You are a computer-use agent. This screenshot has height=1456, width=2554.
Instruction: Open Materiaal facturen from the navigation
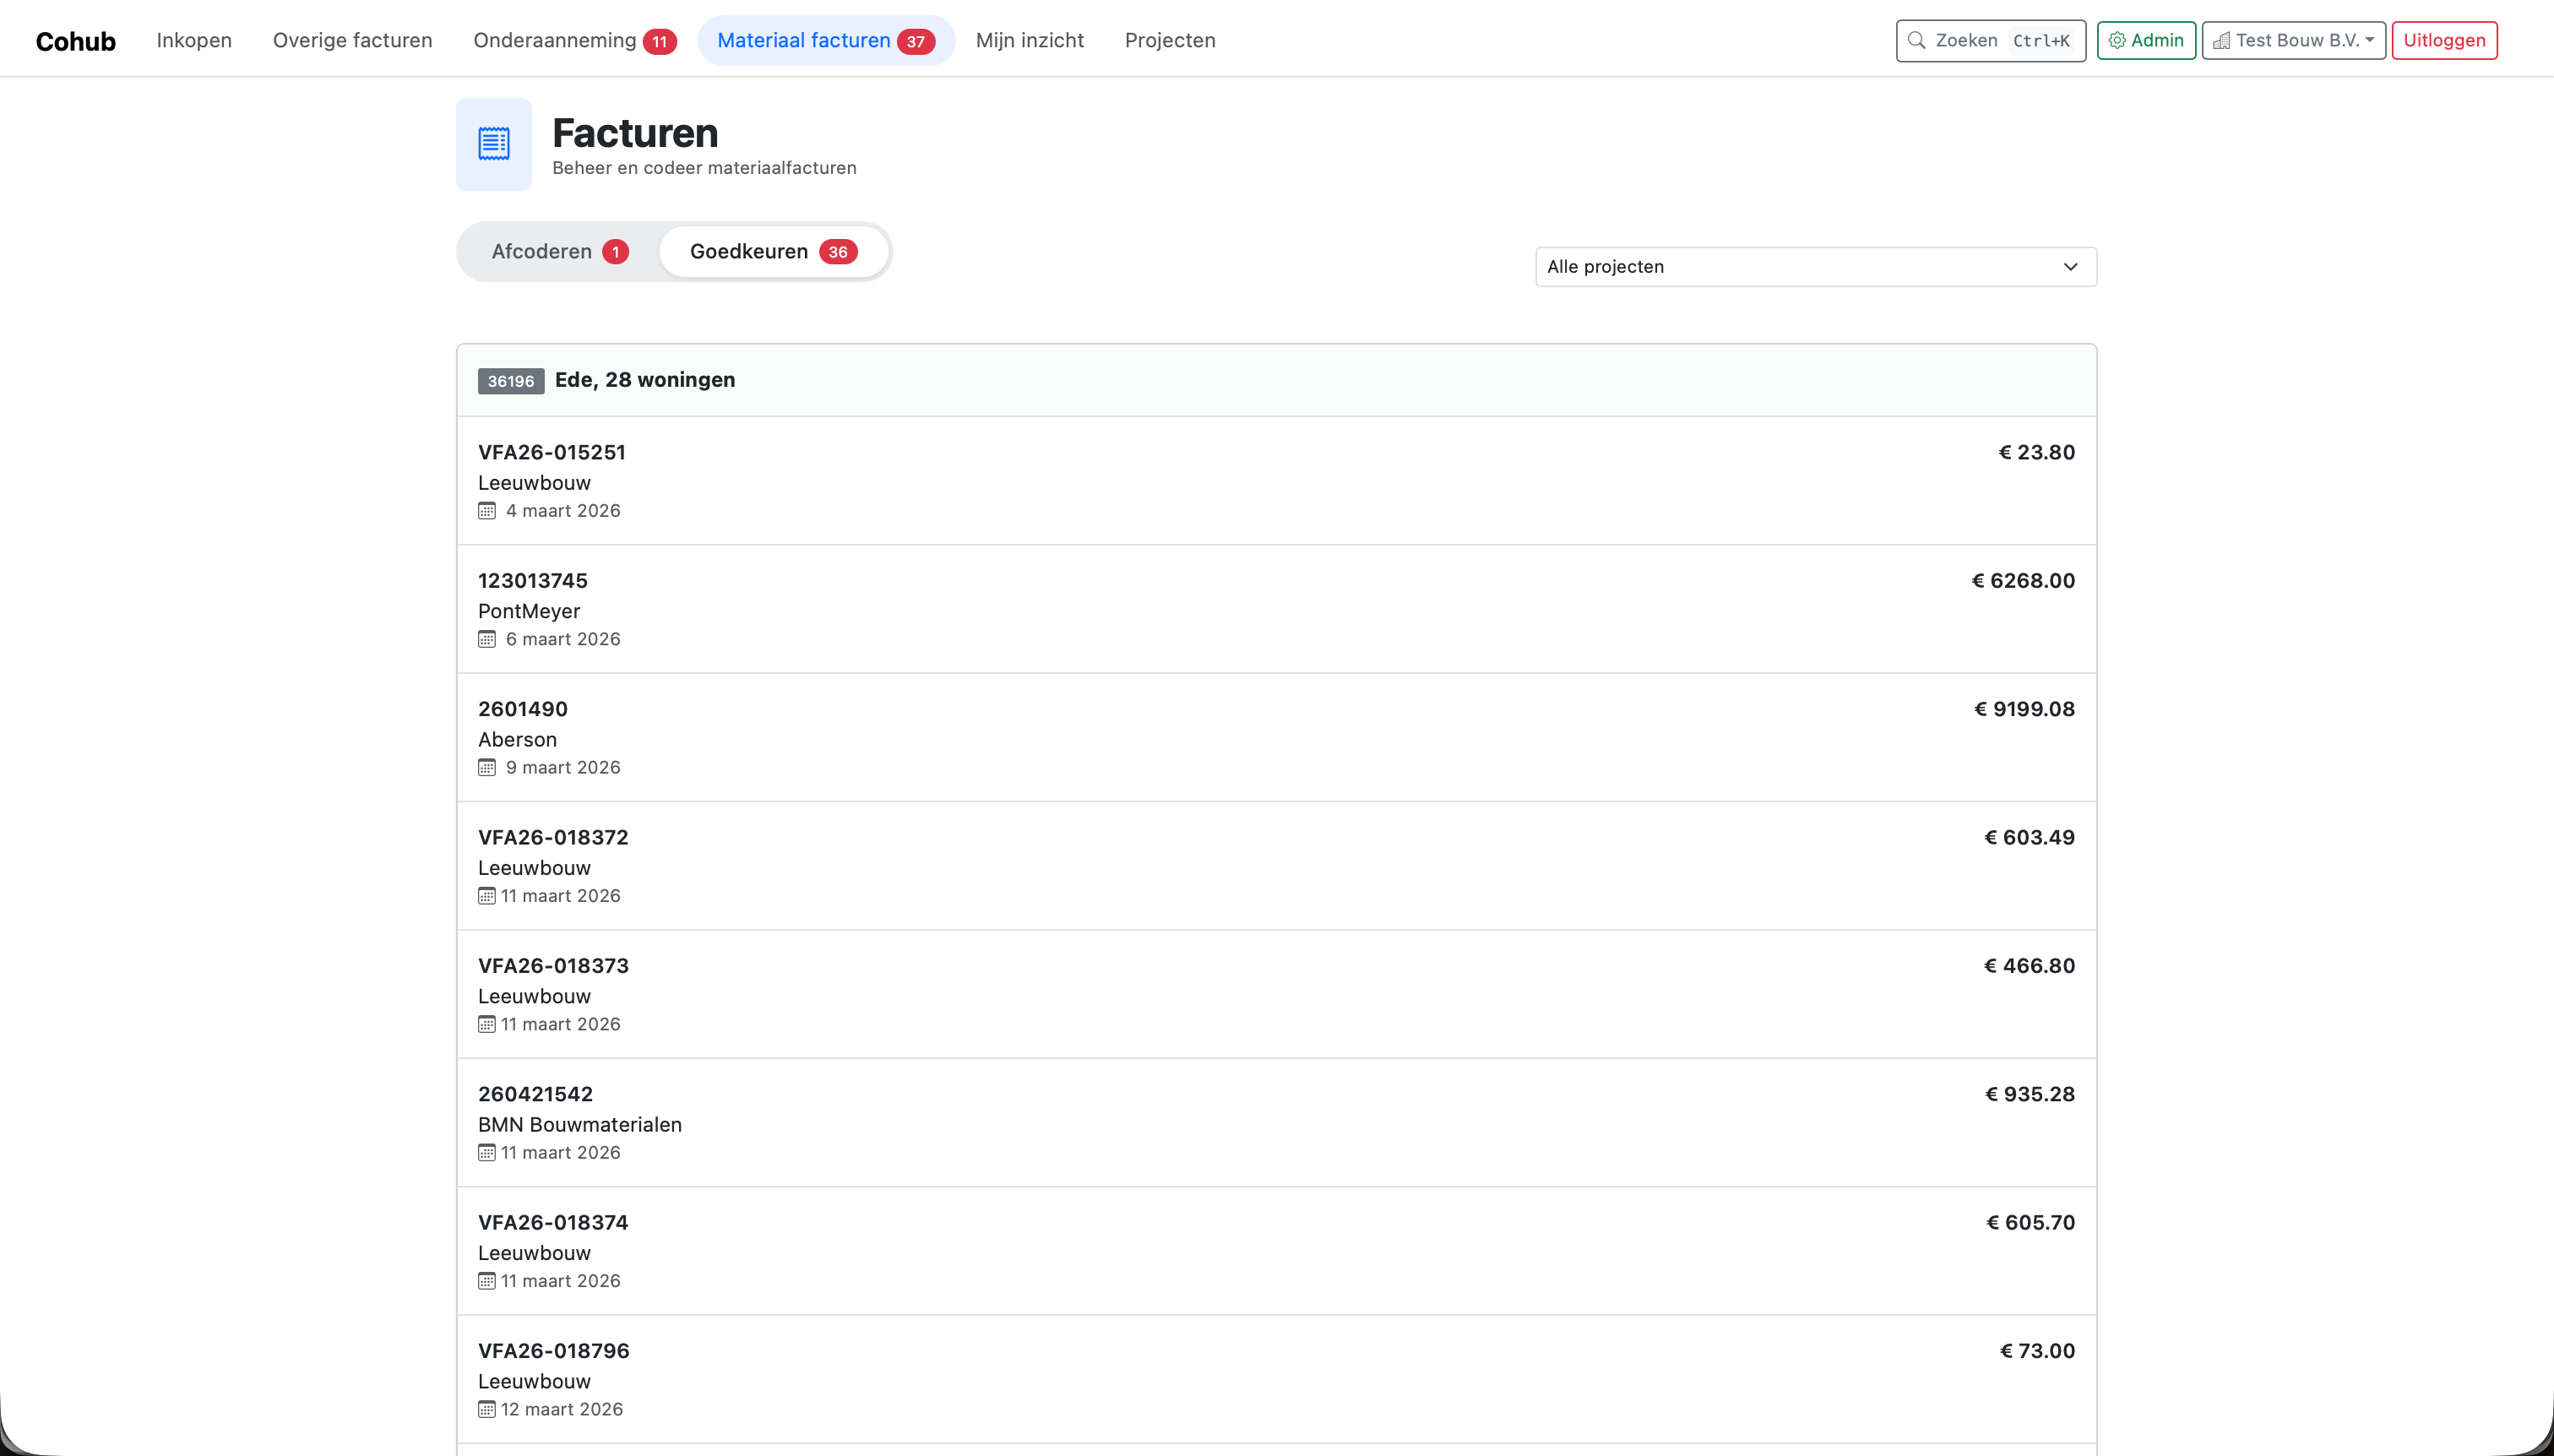[x=805, y=40]
